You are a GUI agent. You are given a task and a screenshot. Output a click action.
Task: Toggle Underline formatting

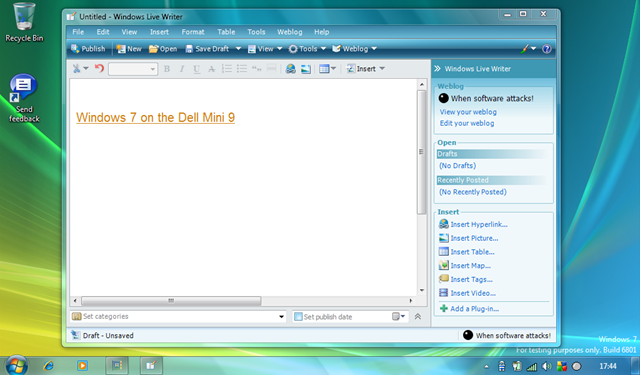[196, 69]
